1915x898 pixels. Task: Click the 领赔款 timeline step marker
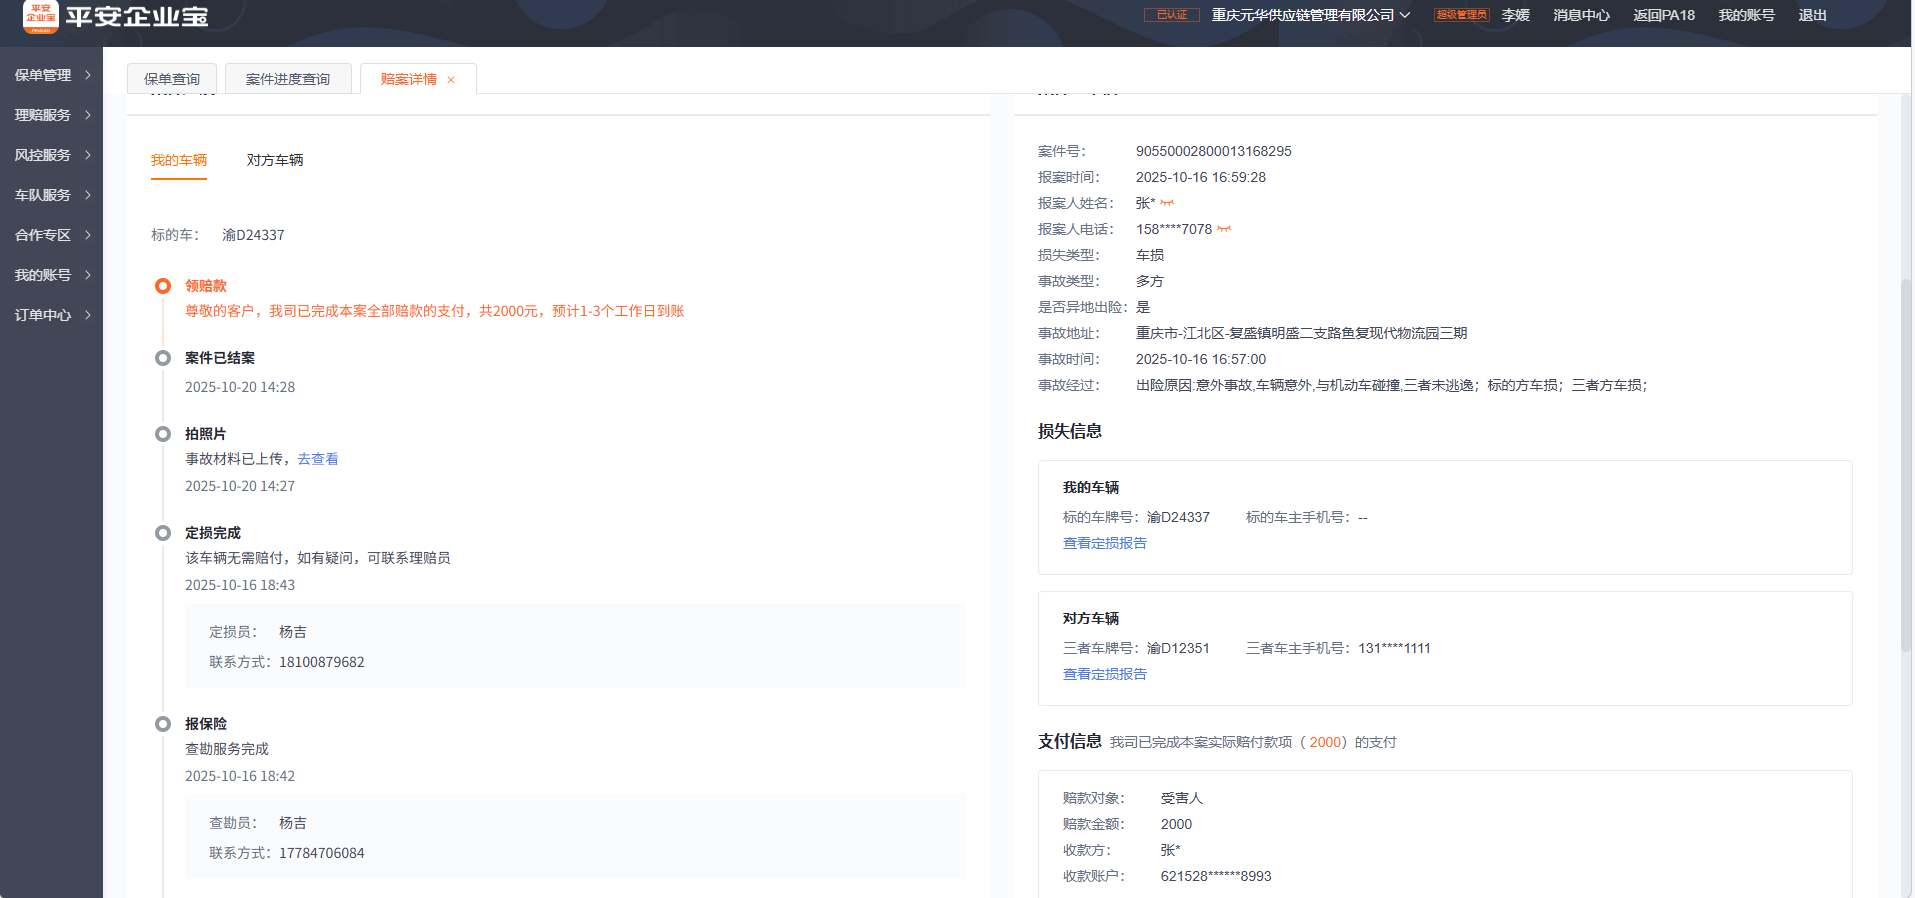point(163,286)
